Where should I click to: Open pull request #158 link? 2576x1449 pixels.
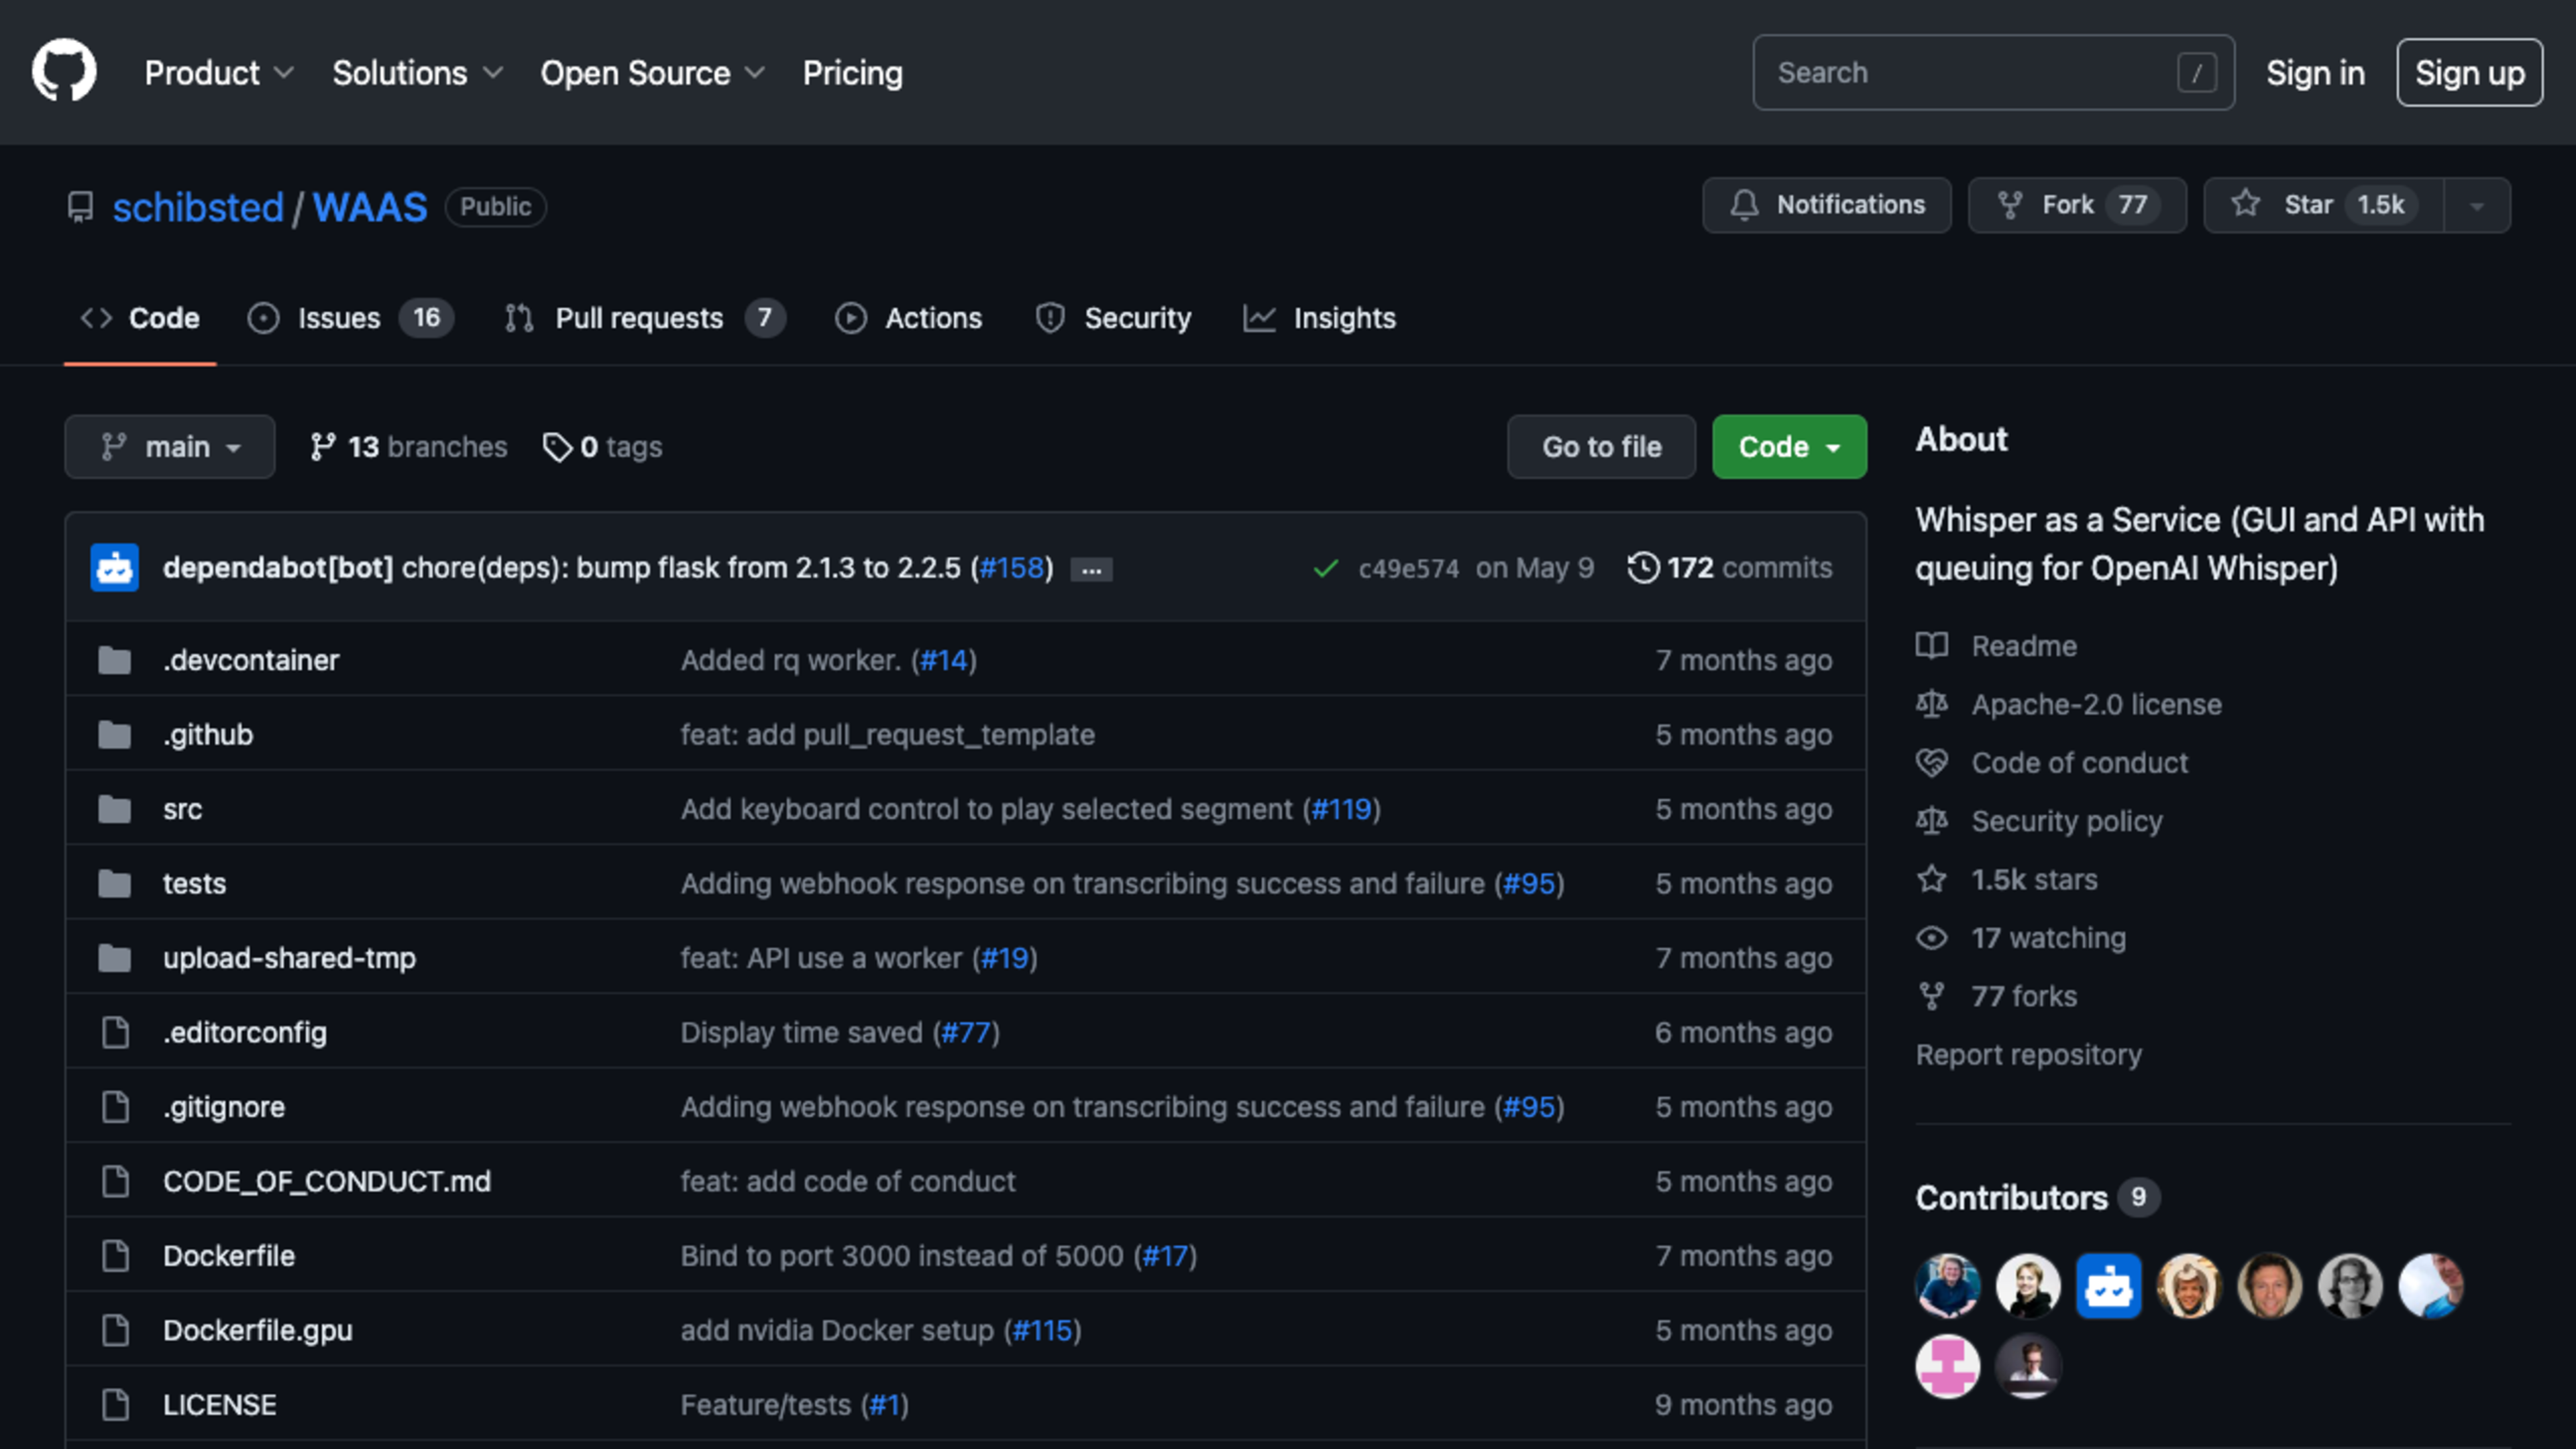pyautogui.click(x=1012, y=568)
